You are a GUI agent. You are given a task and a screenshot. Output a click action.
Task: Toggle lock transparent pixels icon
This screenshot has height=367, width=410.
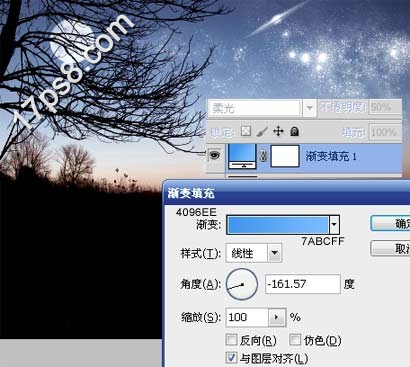pos(246,131)
